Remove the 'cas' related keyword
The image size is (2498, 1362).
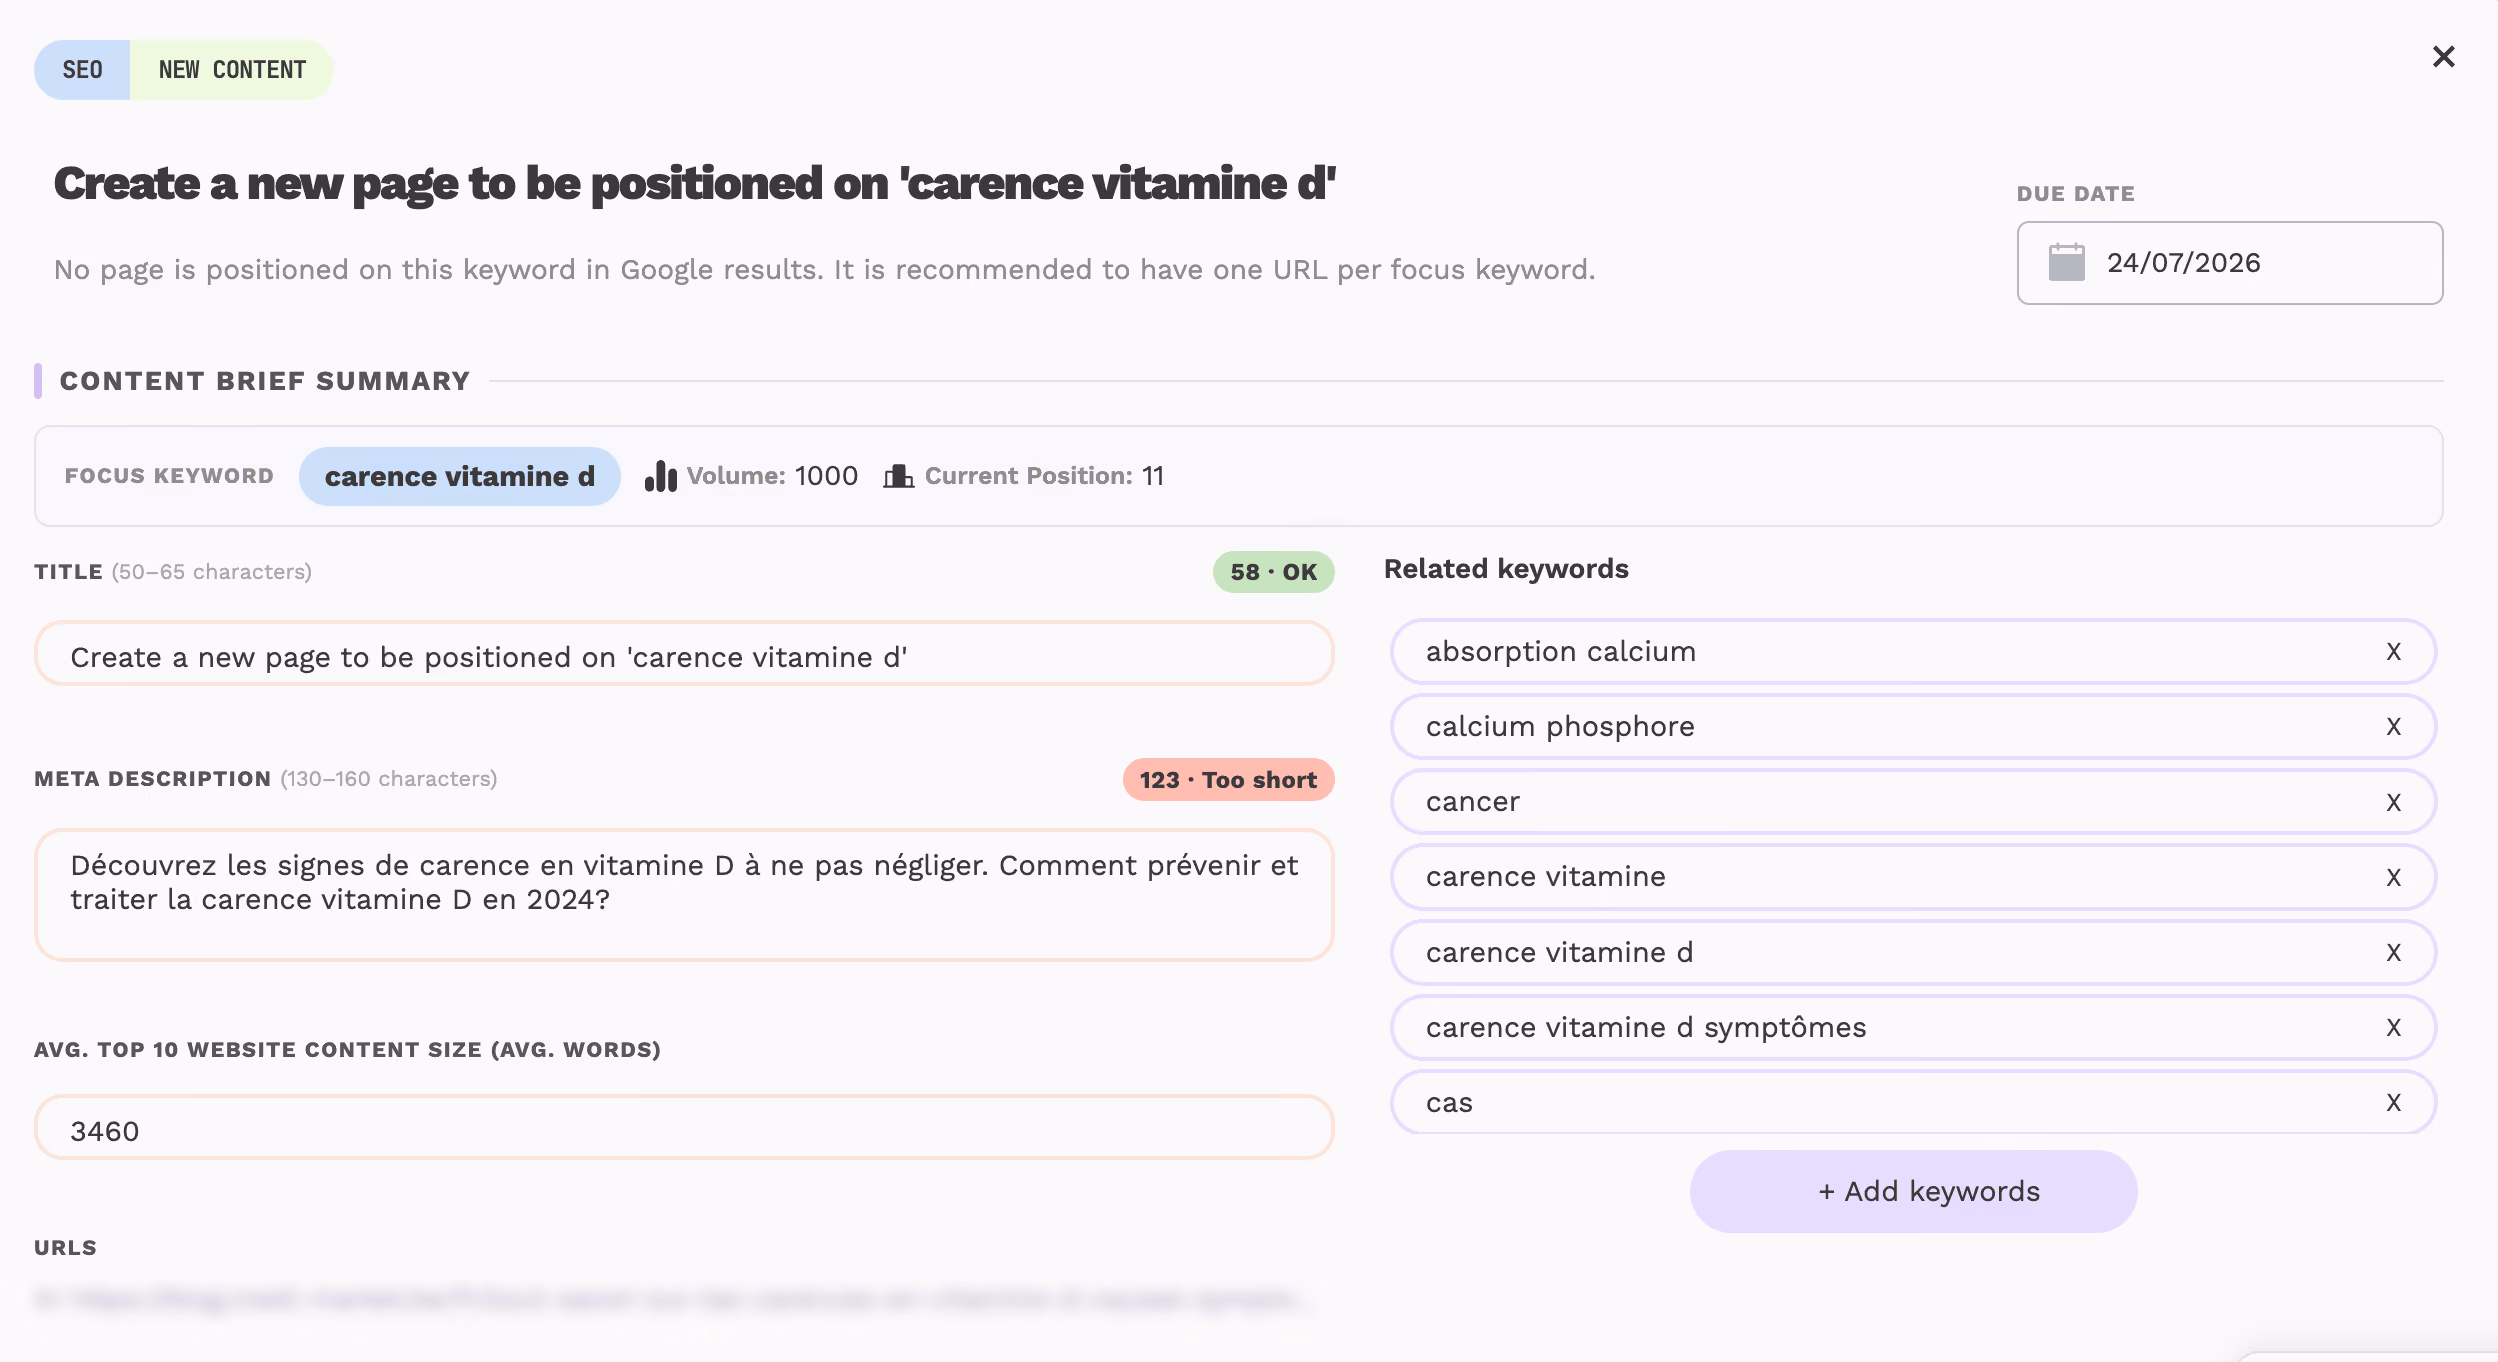coord(2393,1102)
